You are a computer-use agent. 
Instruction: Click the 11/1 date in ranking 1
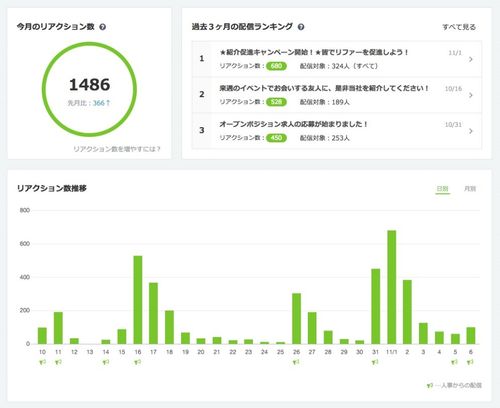[455, 53]
